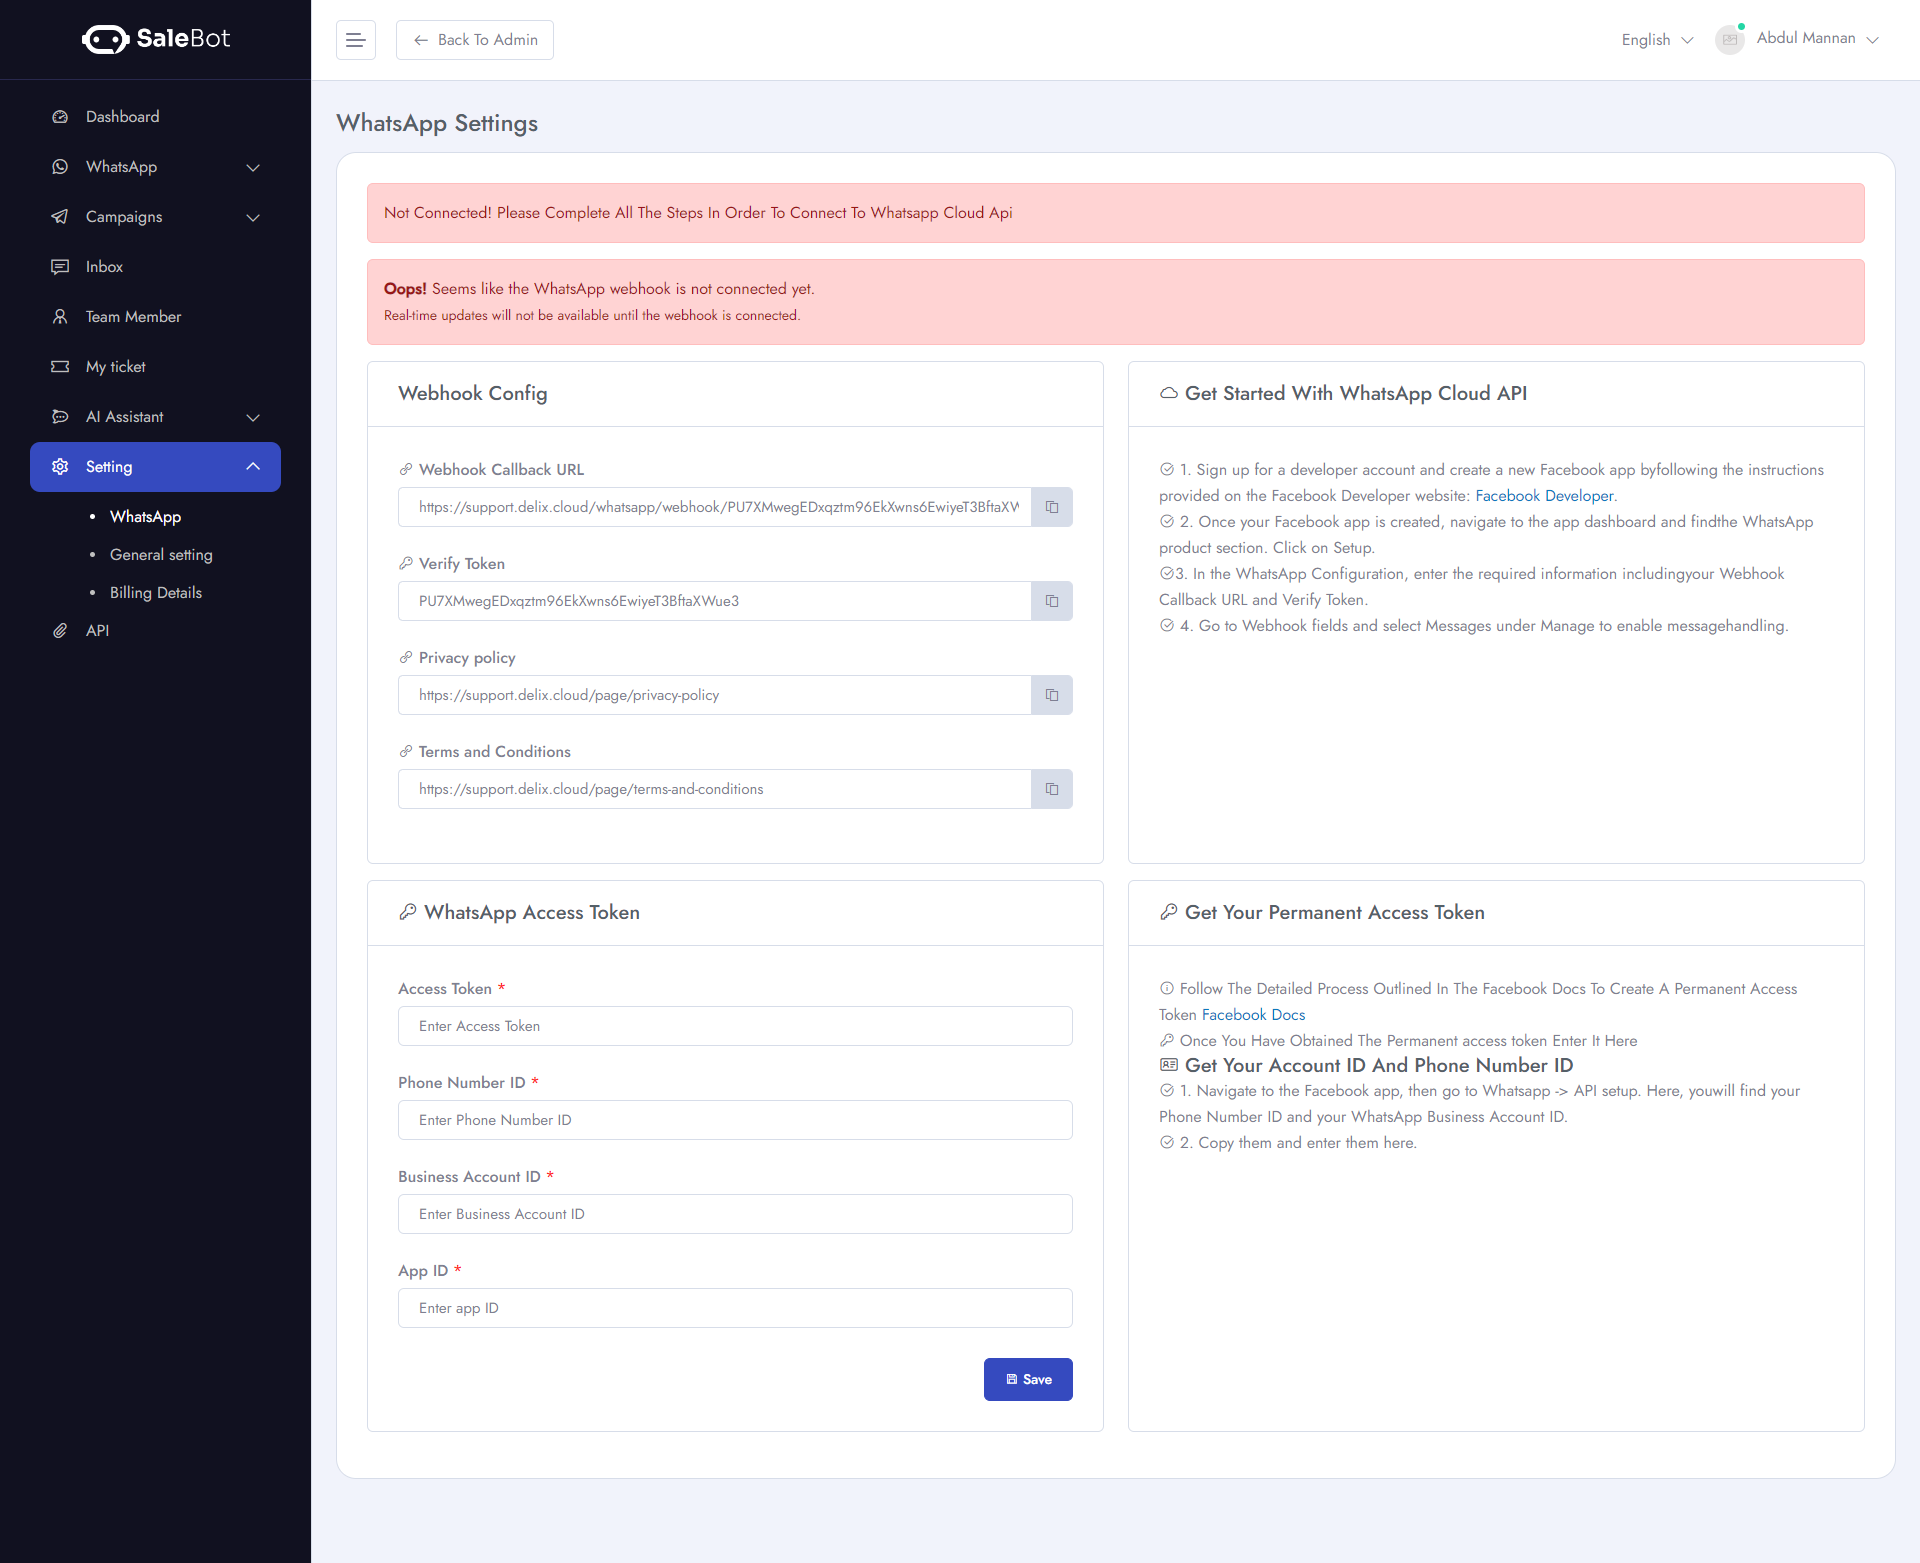Open Billing Details submenu item

[156, 593]
